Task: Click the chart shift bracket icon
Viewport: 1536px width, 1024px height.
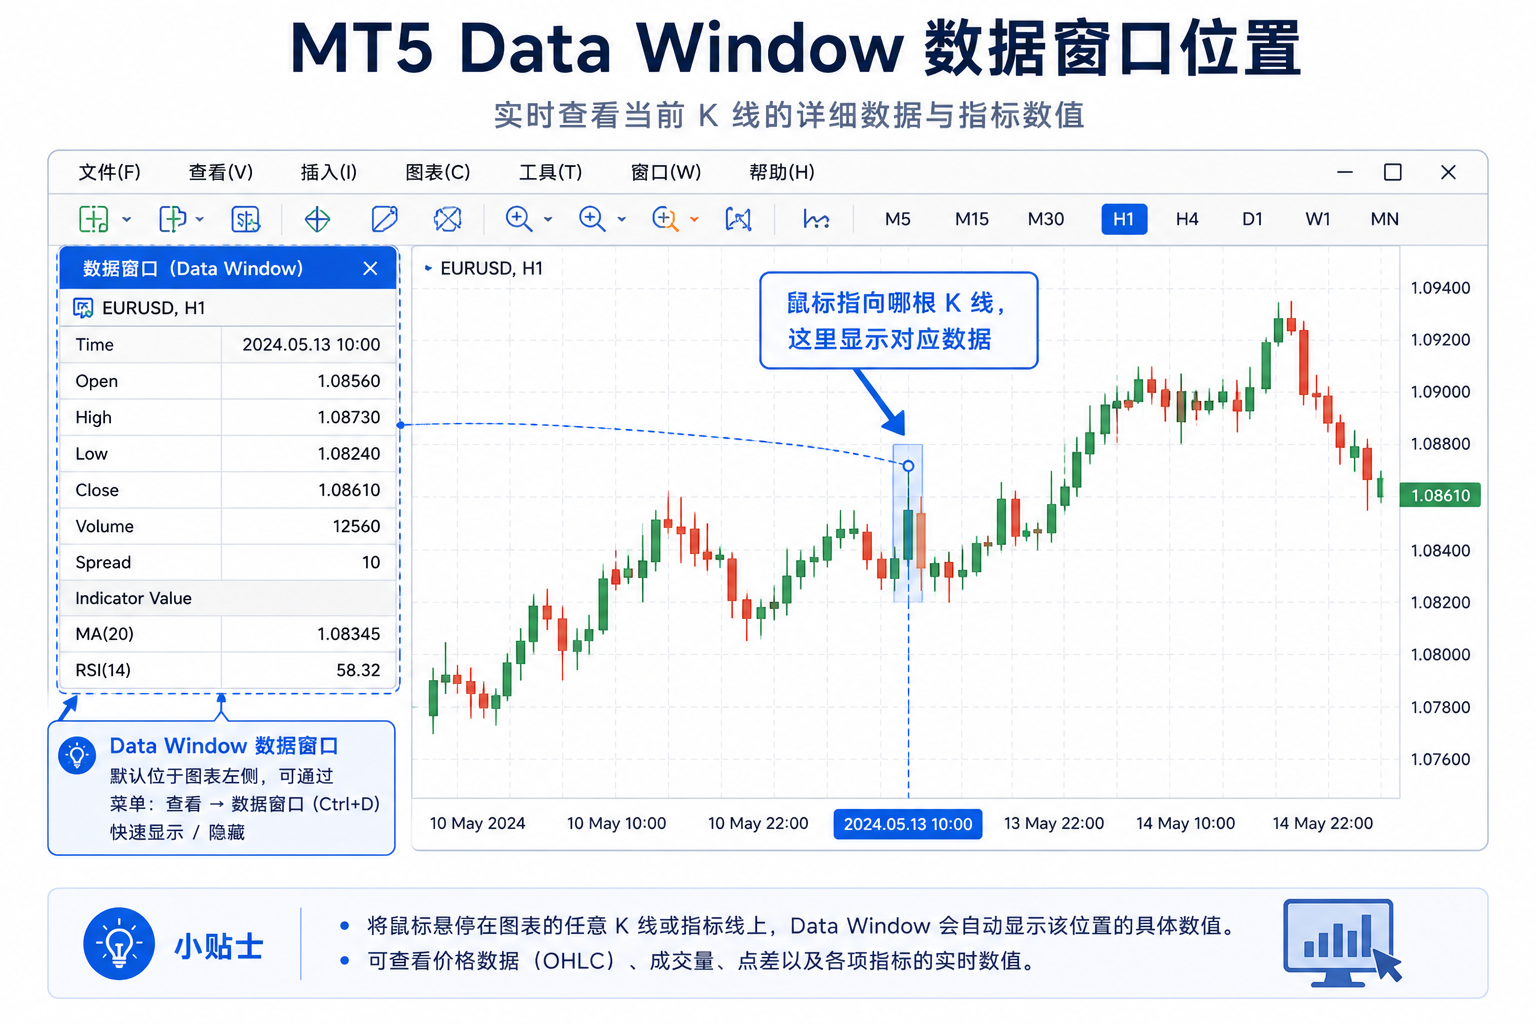Action: [738, 219]
